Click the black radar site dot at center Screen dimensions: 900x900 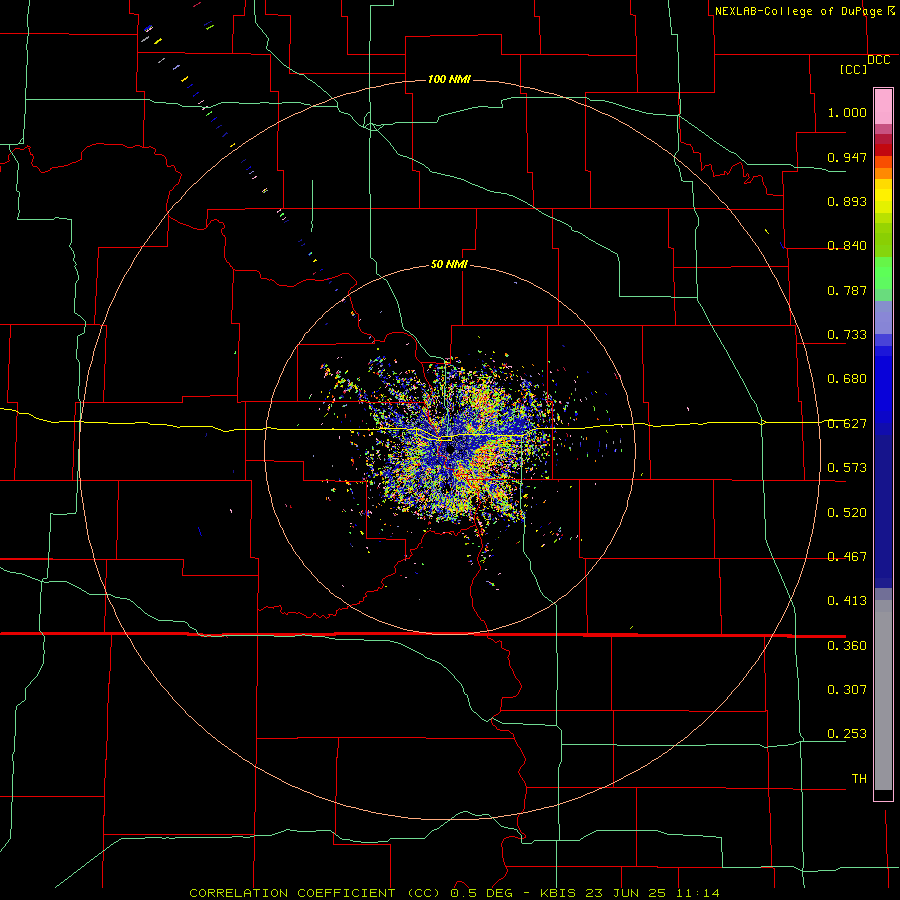click(x=451, y=449)
